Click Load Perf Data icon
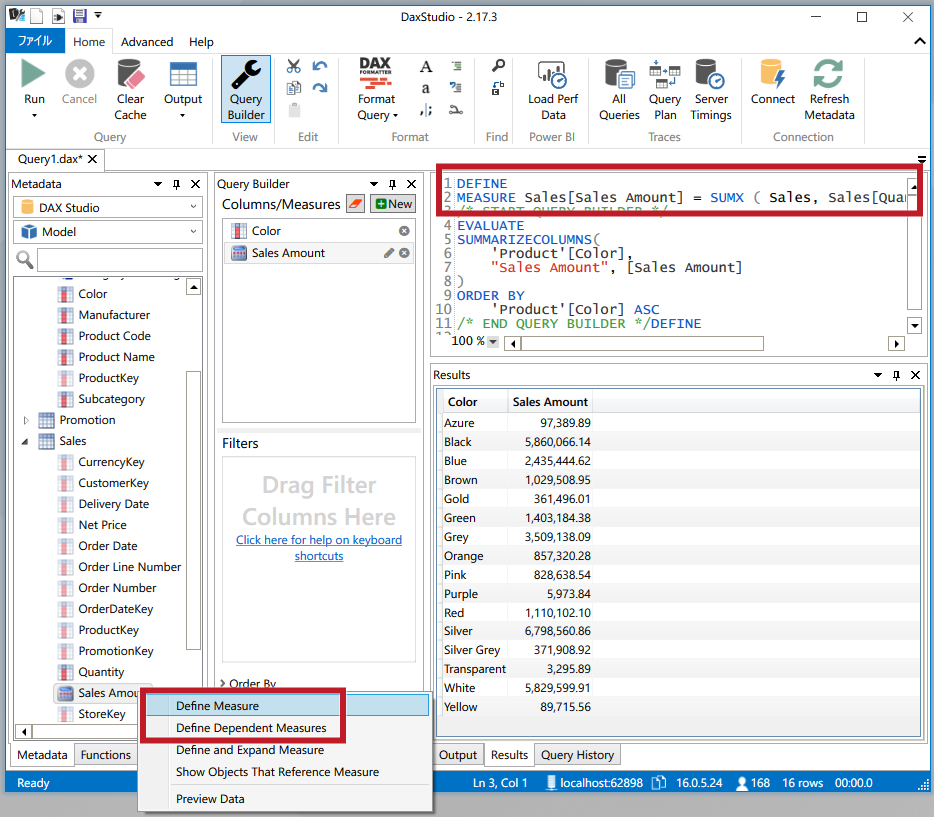 (552, 74)
